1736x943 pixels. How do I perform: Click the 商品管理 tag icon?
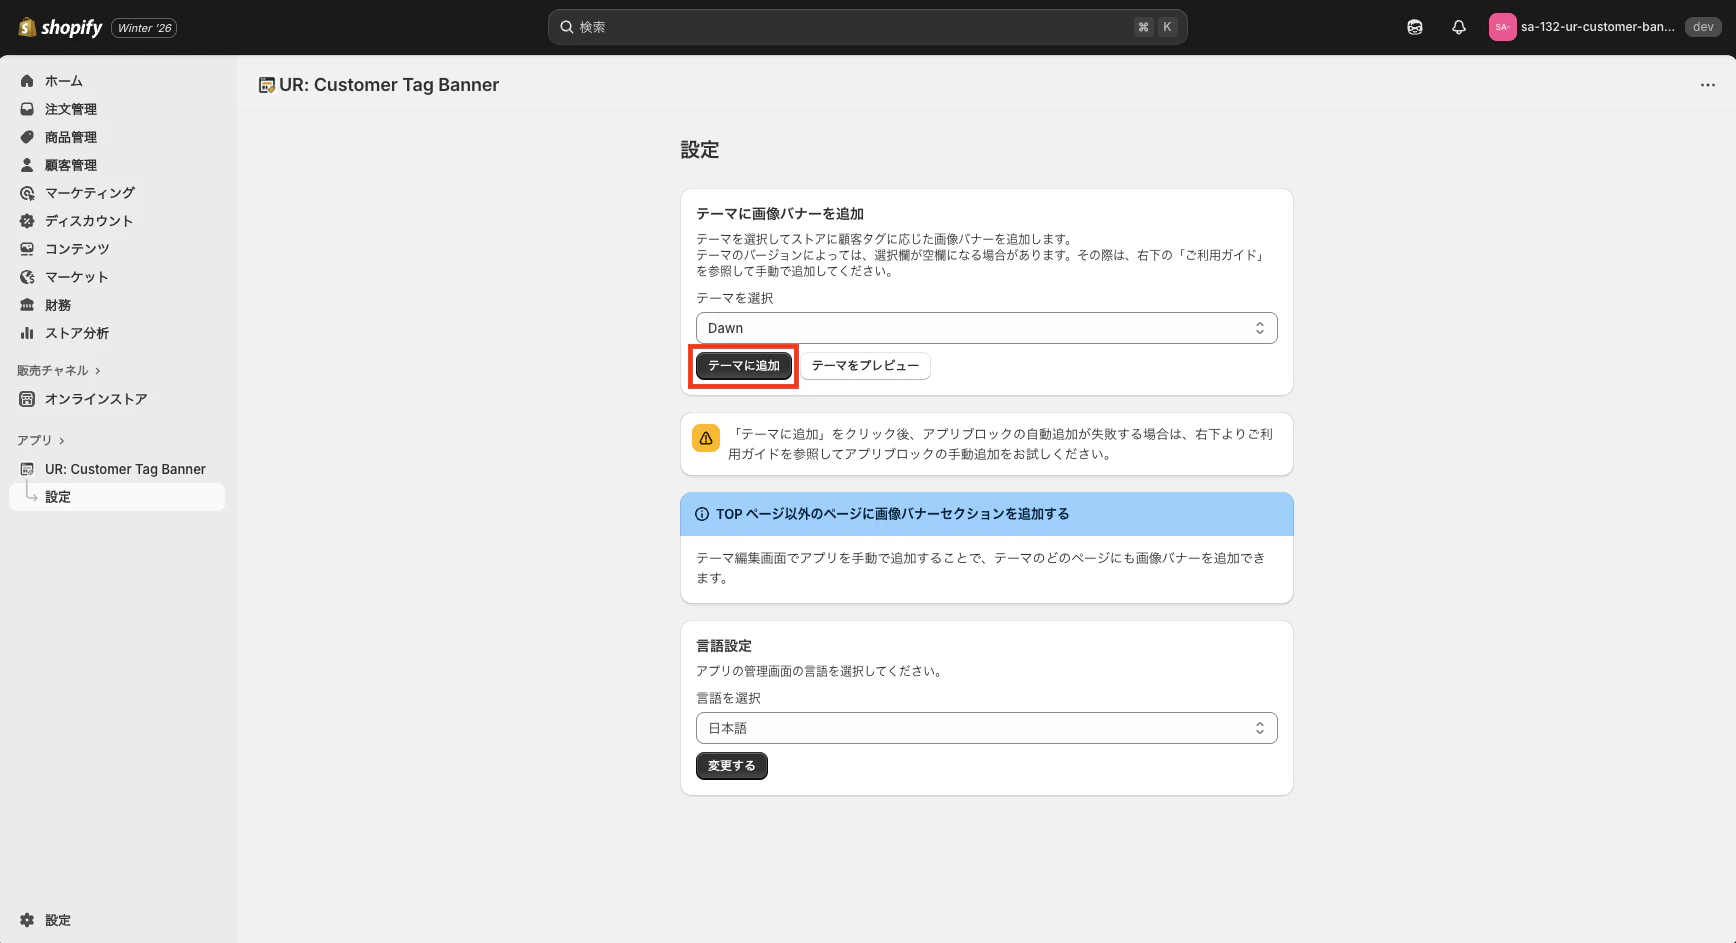click(x=27, y=137)
